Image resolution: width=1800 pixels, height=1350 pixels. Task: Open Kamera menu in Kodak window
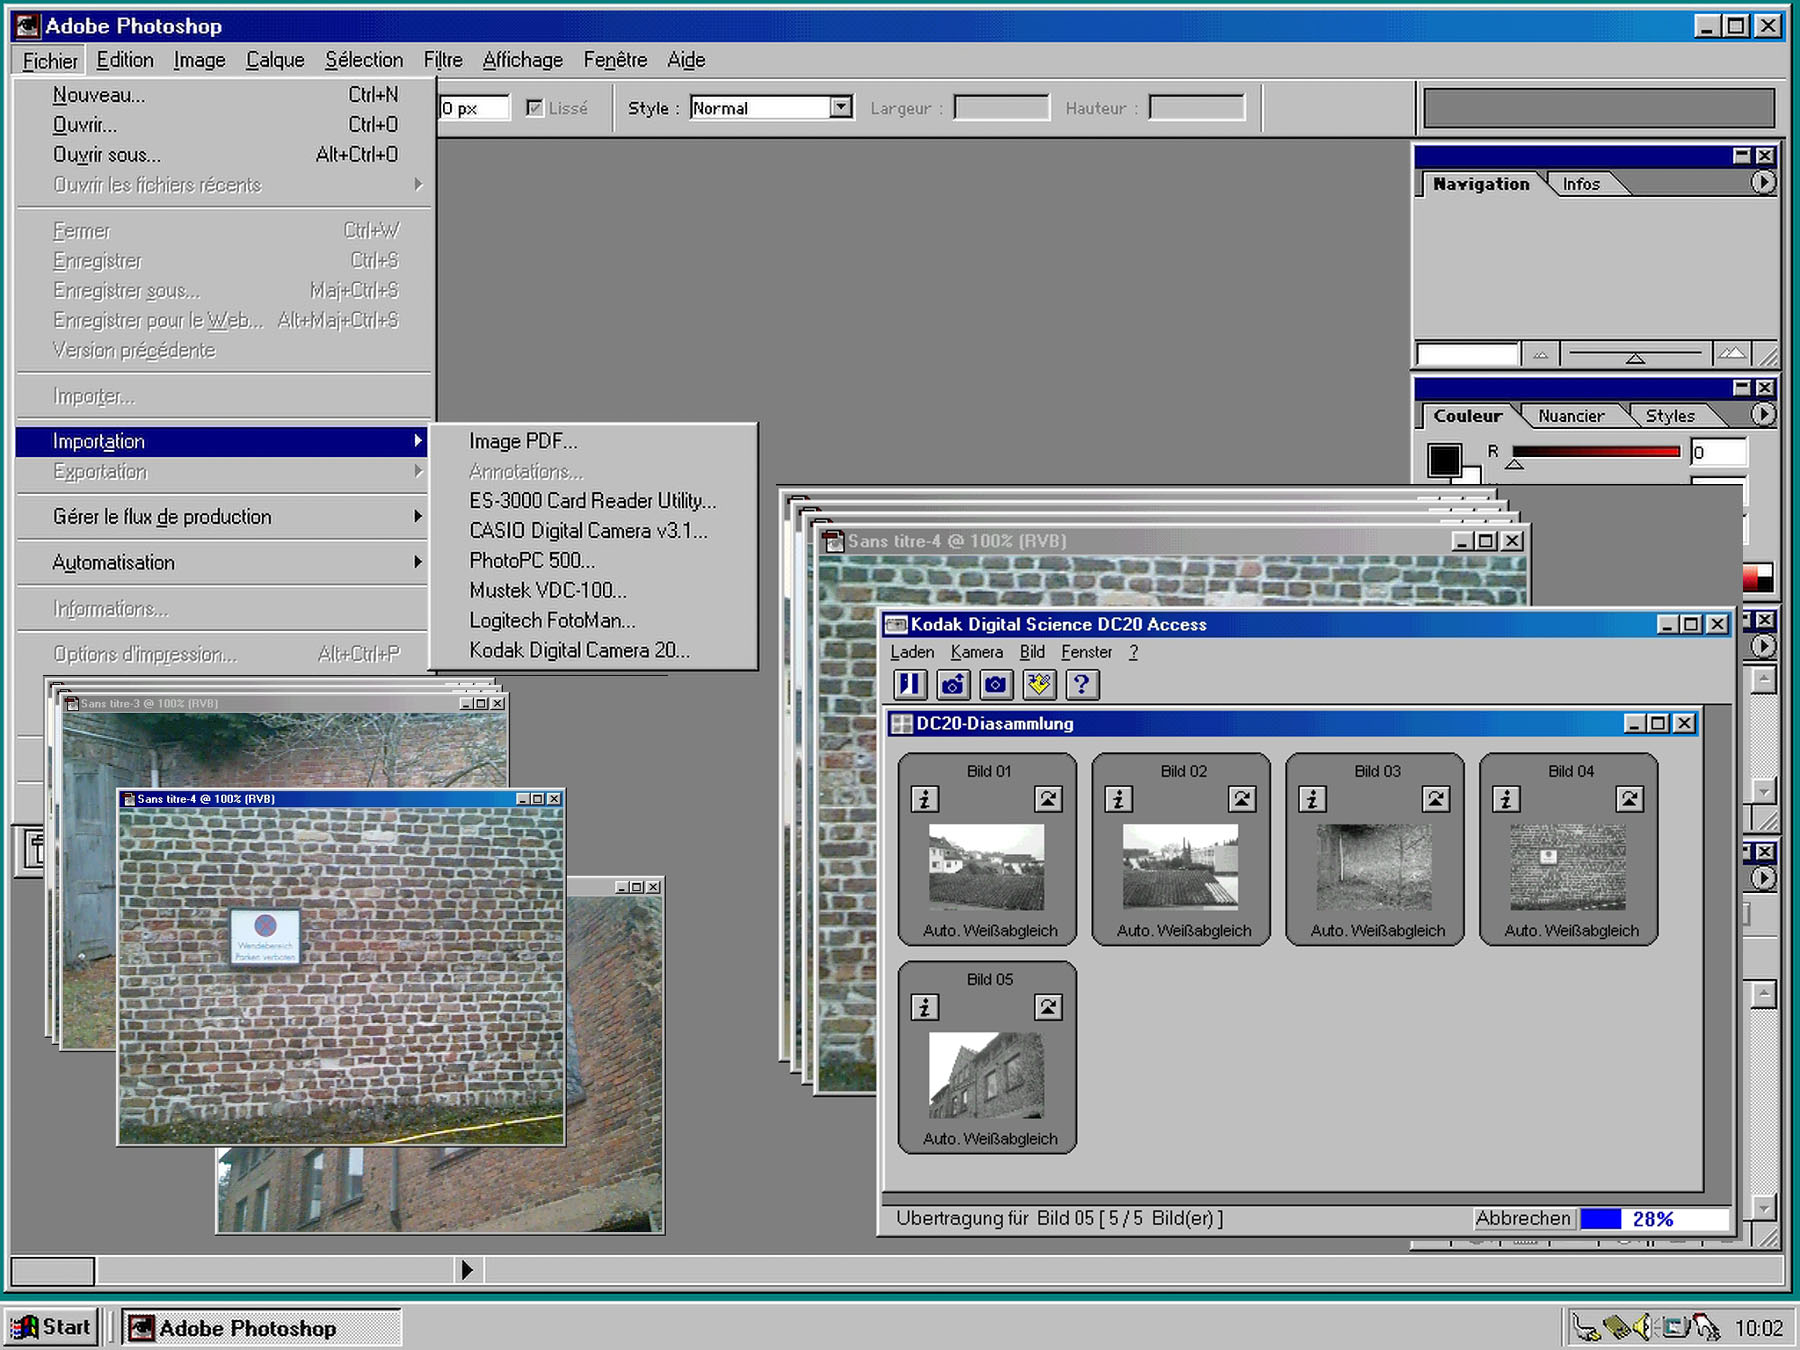976,652
